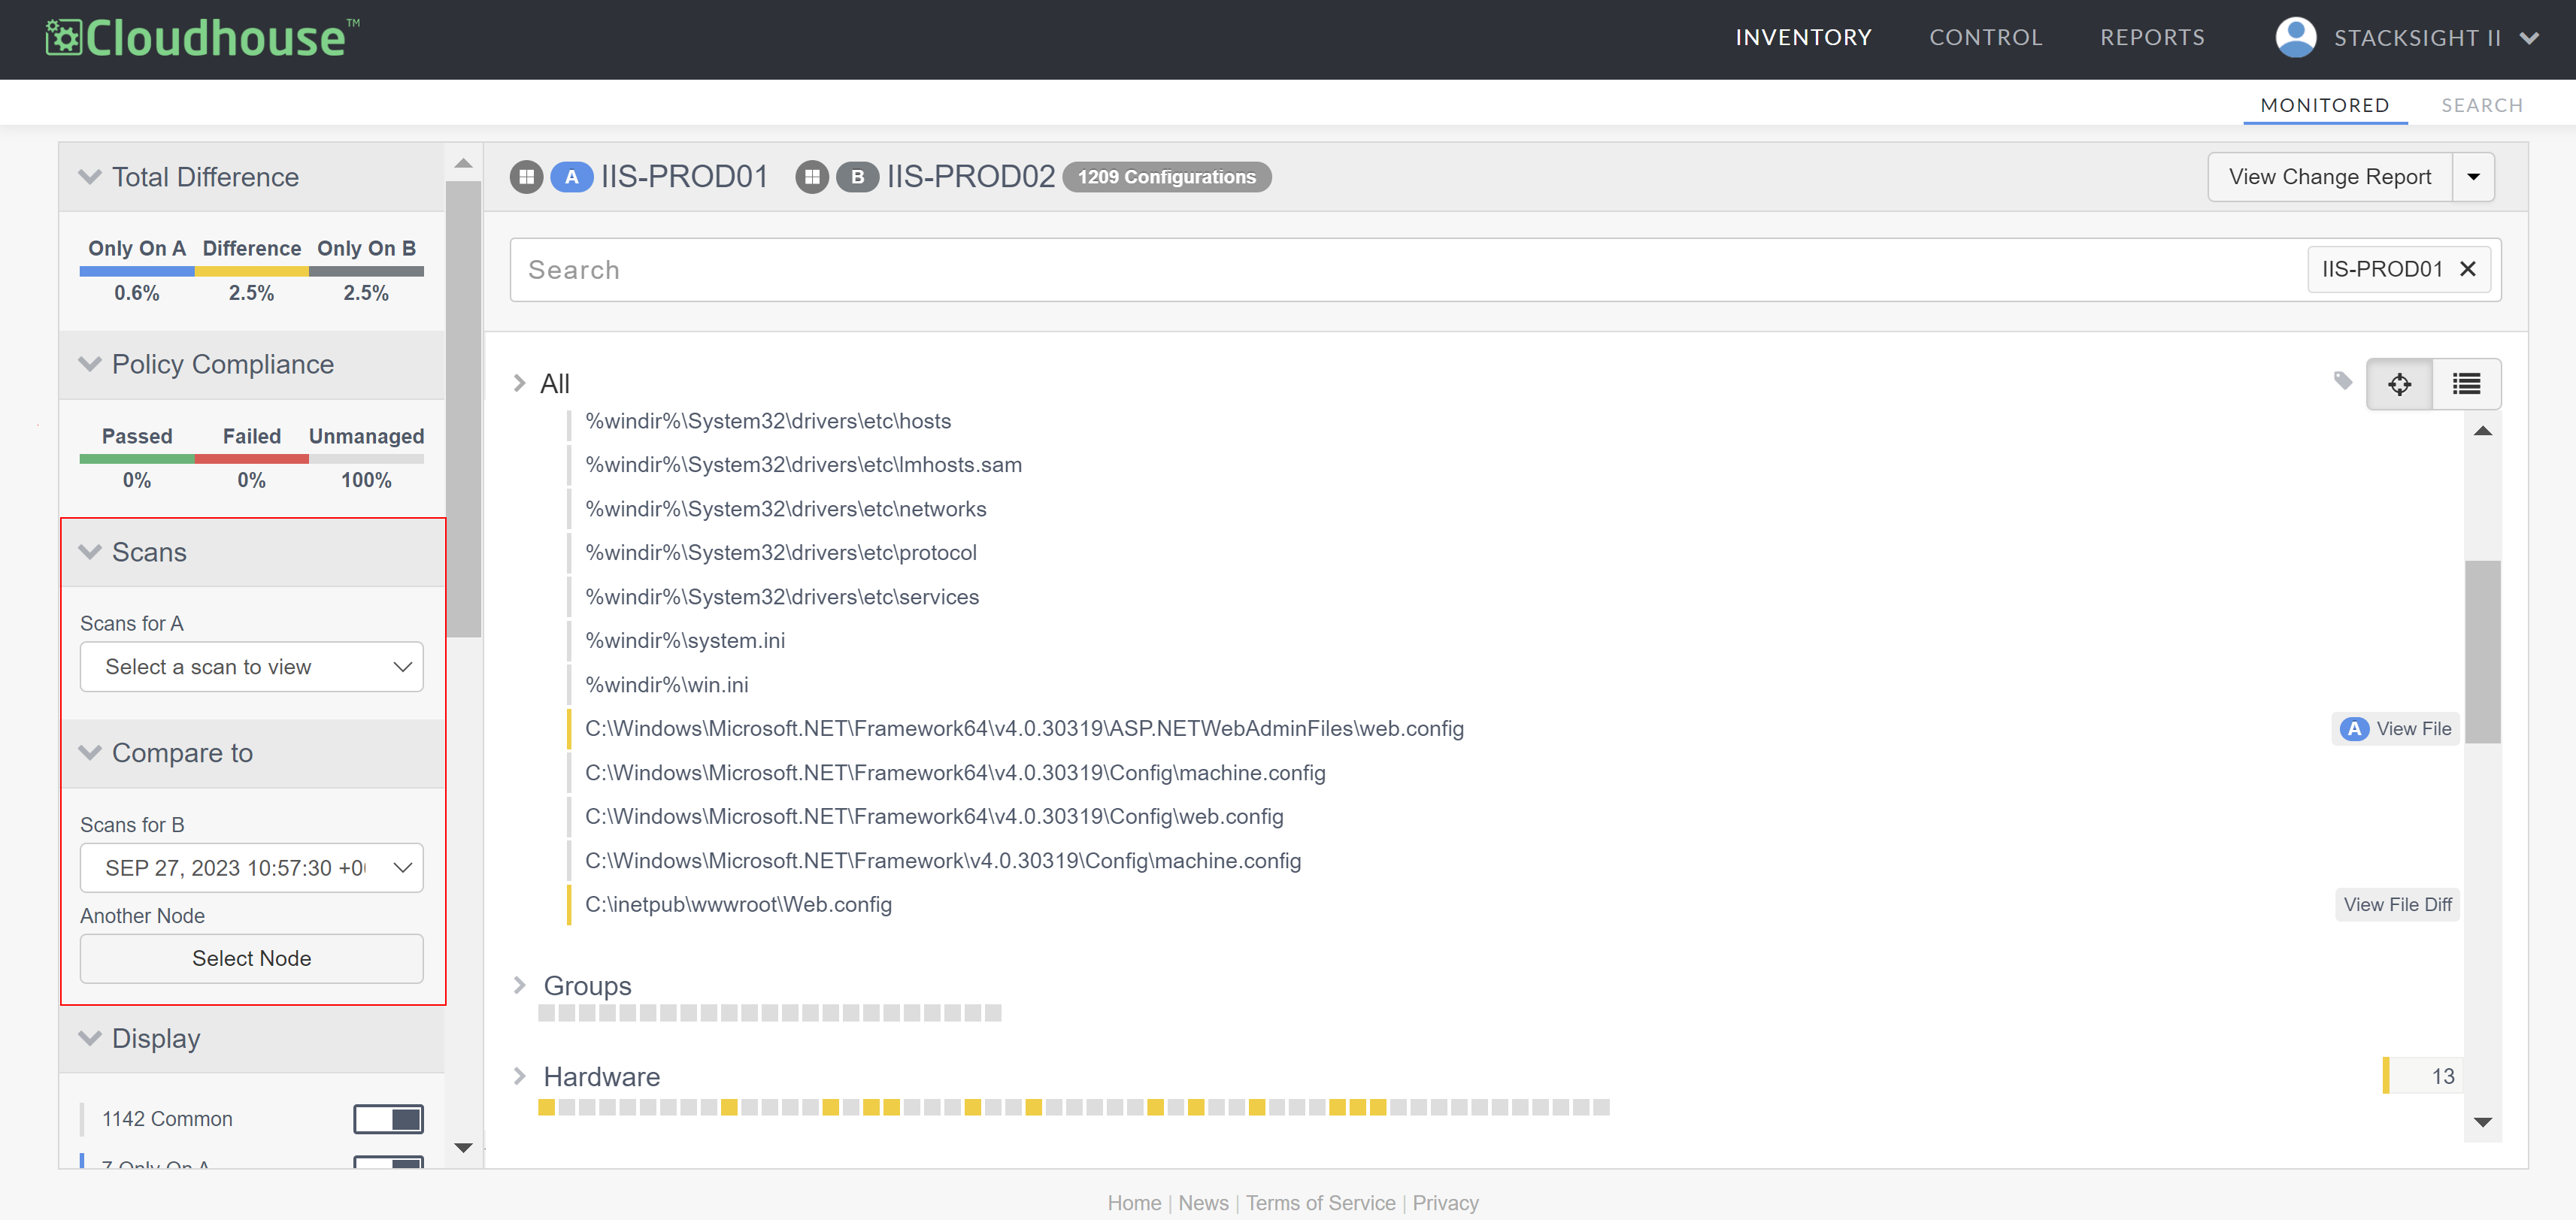Screen dimensions: 2576x1220
Task: Select the Framework64 Config\web.config entry
Action: (x=934, y=817)
